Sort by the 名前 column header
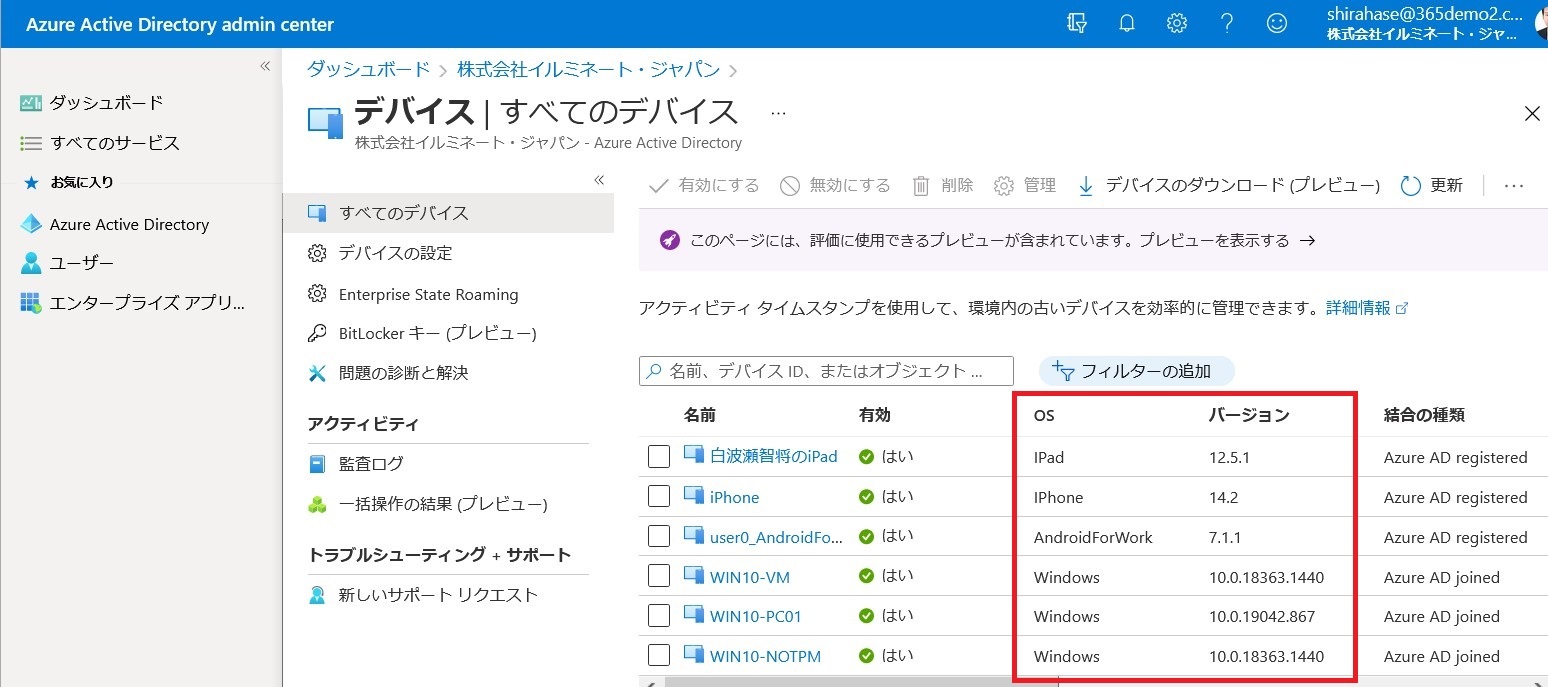 click(x=700, y=415)
